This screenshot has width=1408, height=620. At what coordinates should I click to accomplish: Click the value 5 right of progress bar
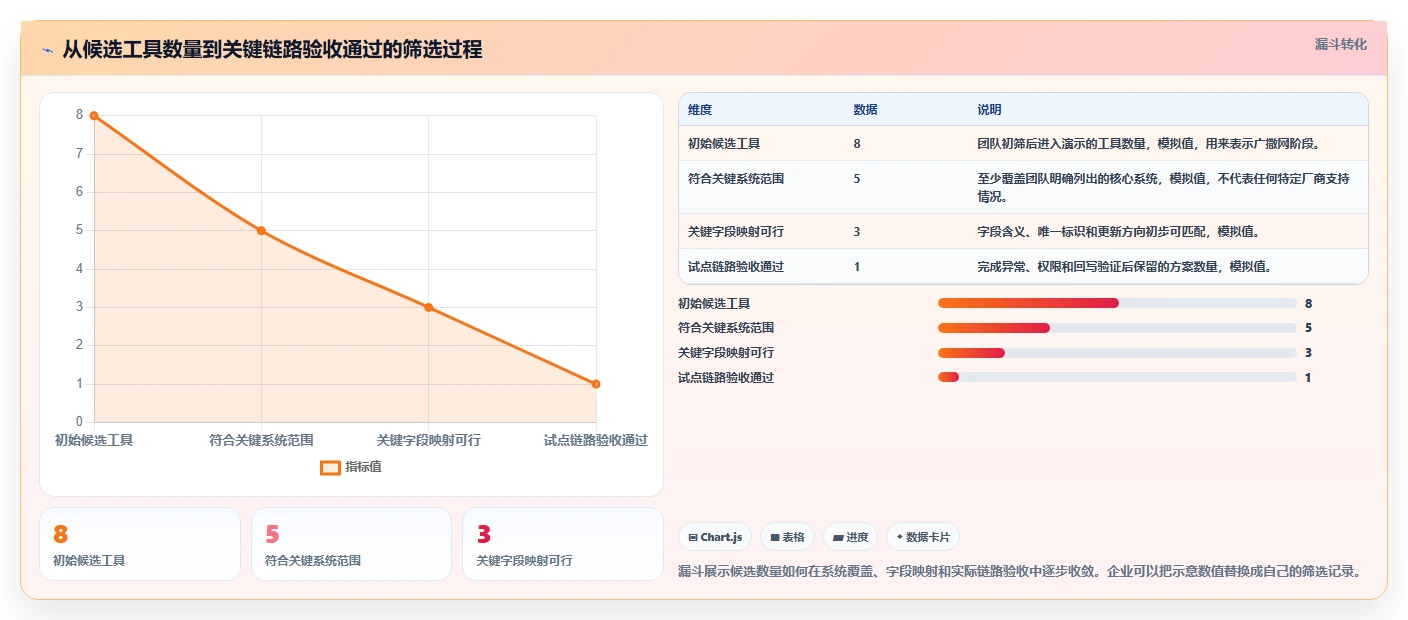[1308, 328]
